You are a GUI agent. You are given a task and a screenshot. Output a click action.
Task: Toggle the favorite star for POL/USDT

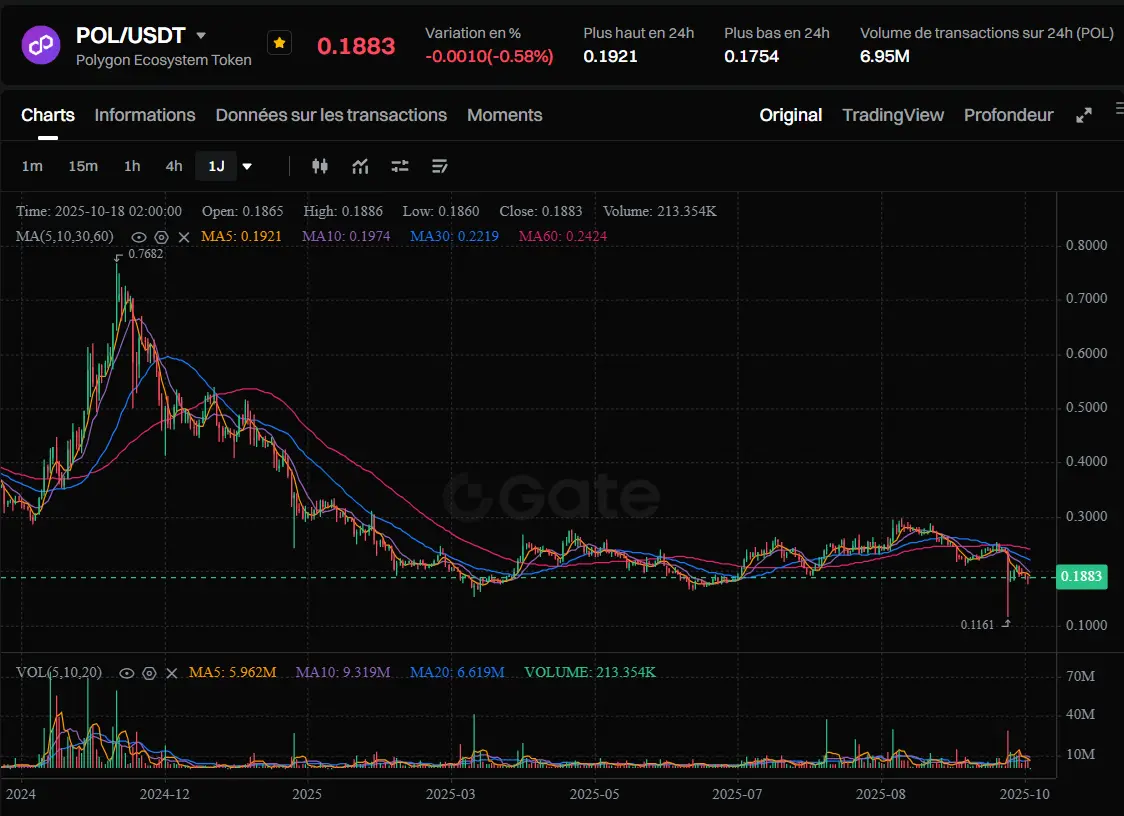click(280, 43)
